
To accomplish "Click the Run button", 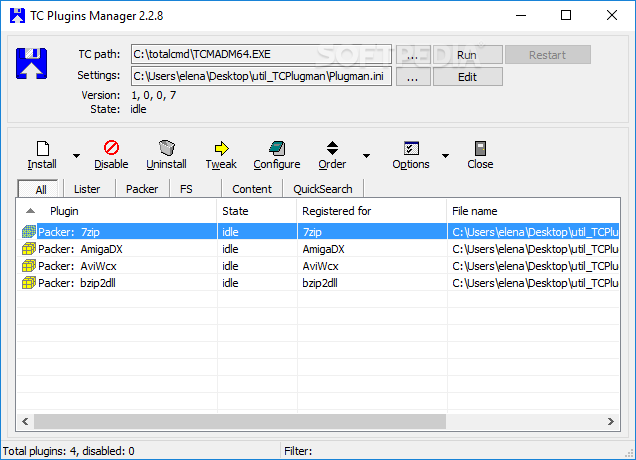I will pyautogui.click(x=468, y=55).
